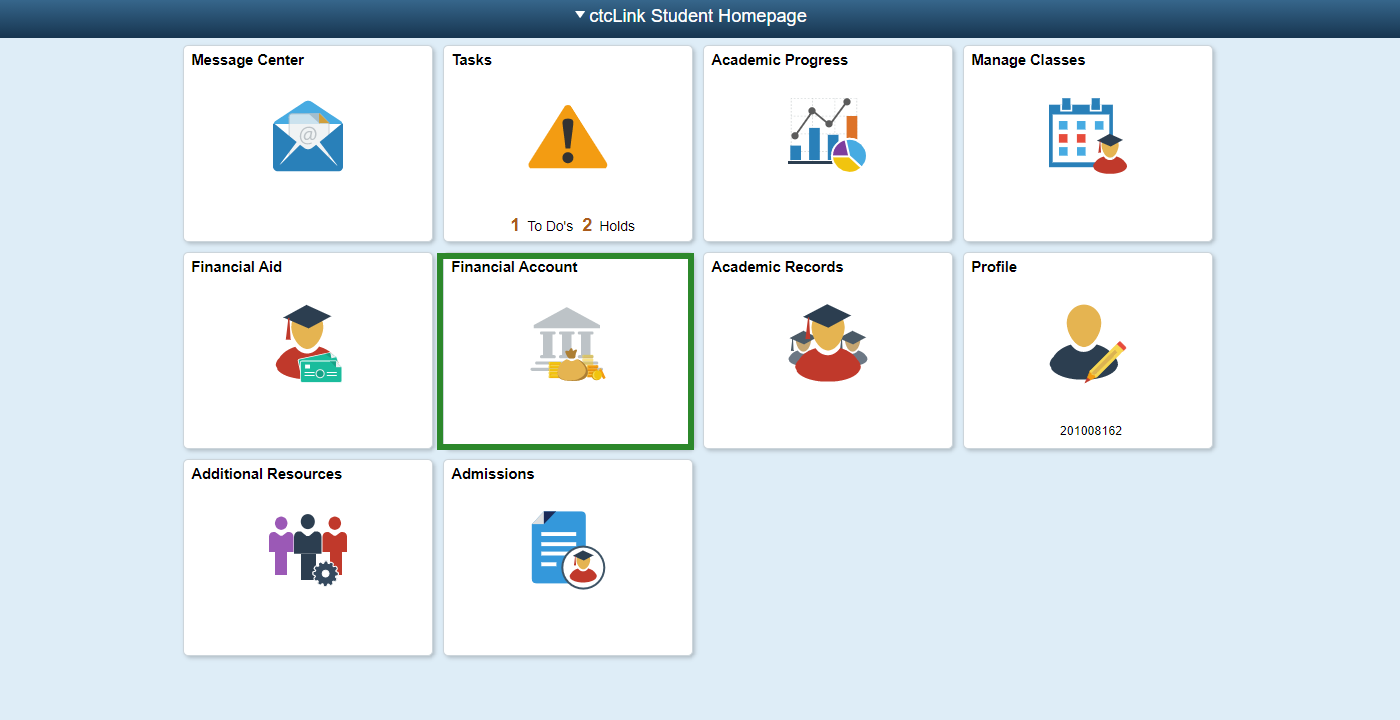Click the Academic Records tile title
1400x720 pixels.
tap(777, 267)
